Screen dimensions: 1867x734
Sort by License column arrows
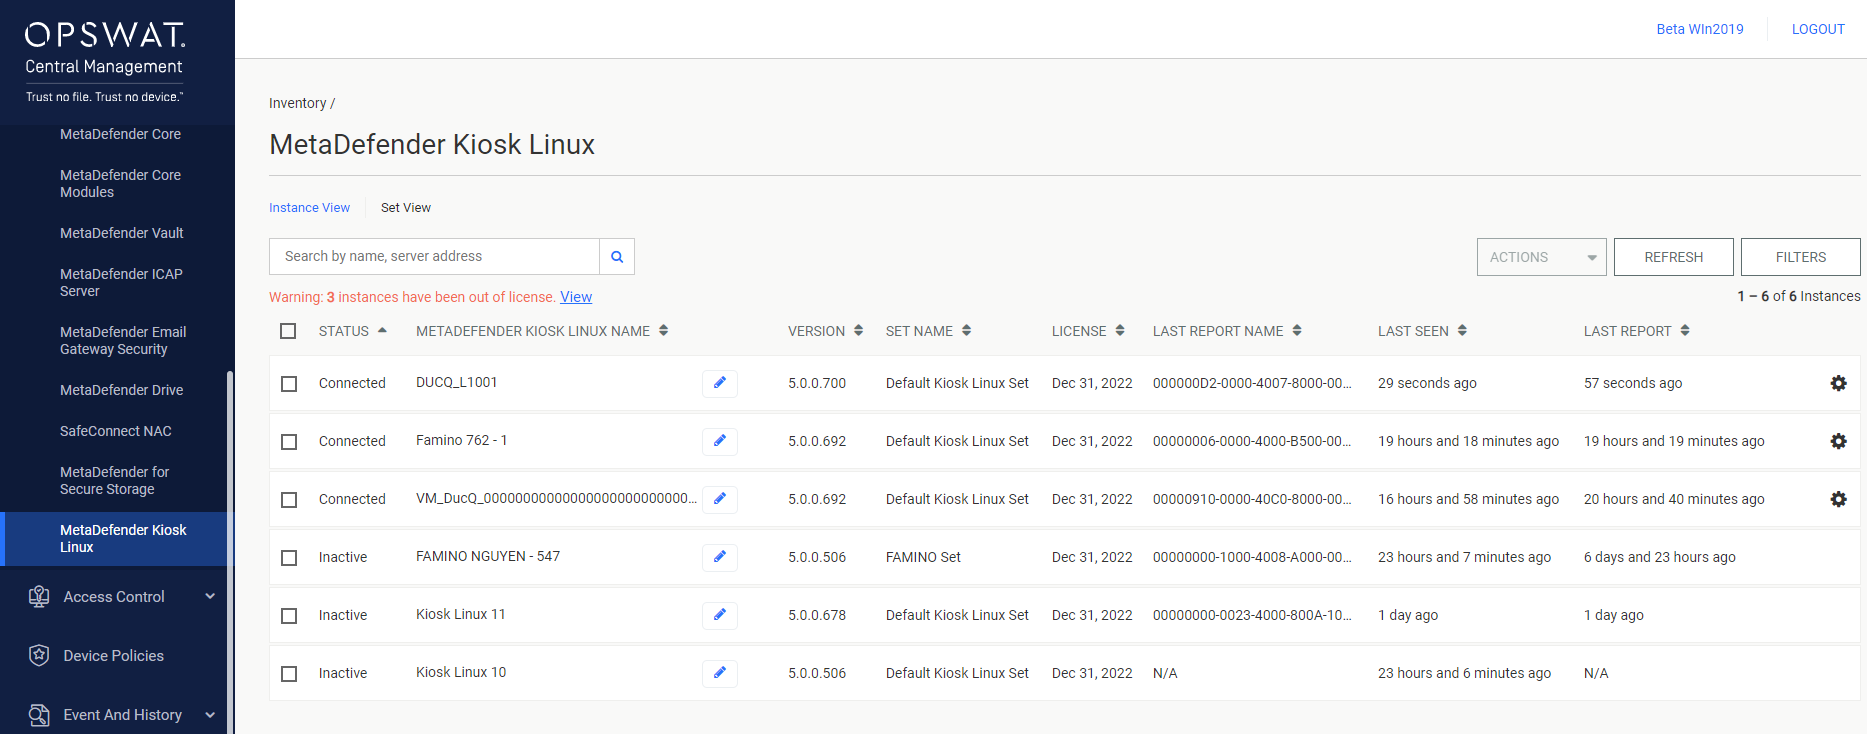pos(1120,331)
